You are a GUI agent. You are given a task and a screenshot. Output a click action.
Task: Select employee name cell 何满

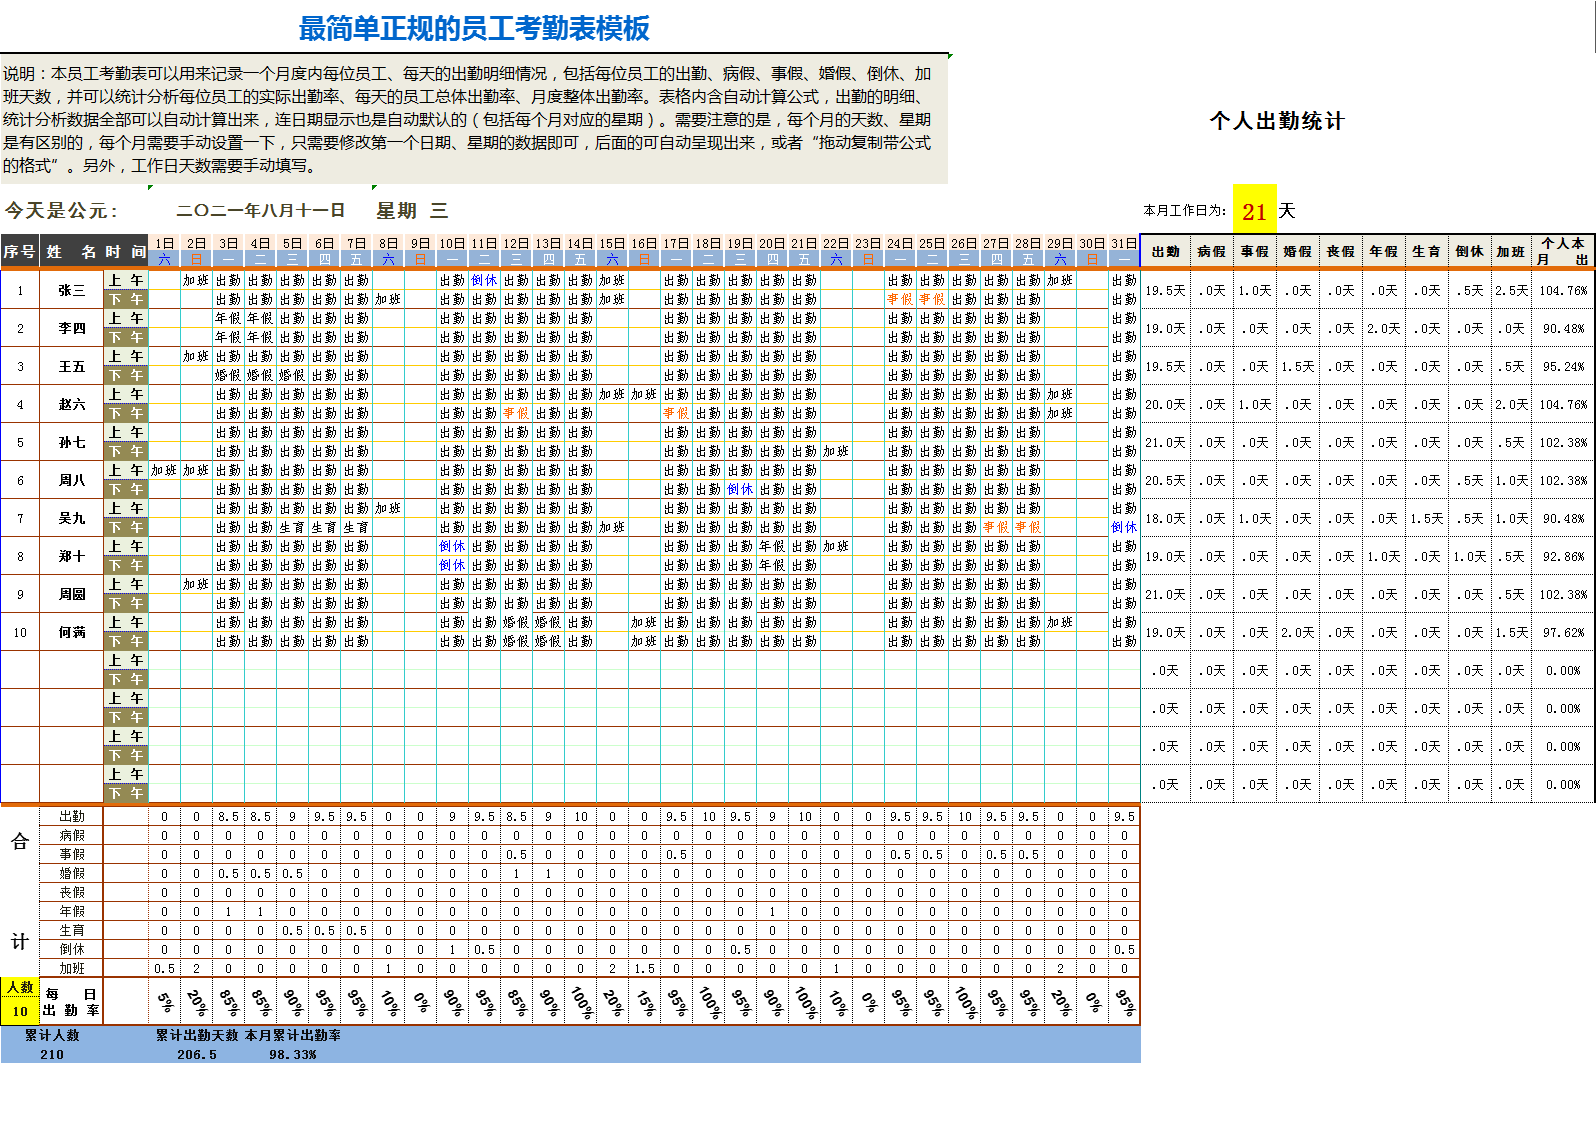click(72, 632)
